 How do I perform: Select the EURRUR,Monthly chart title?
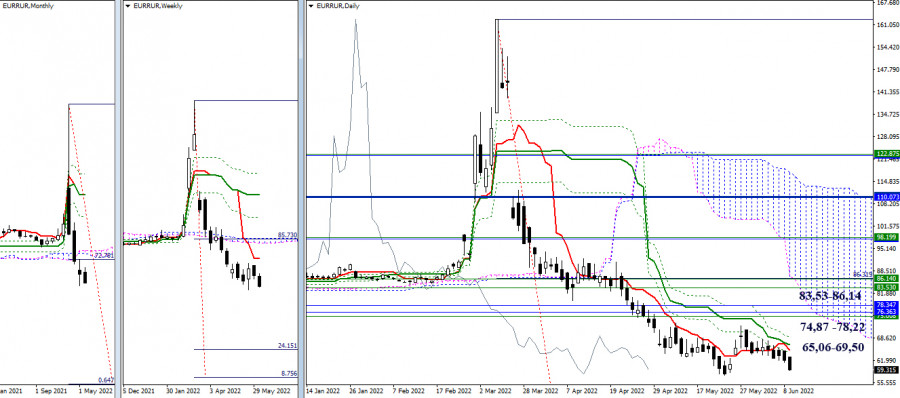28,6
